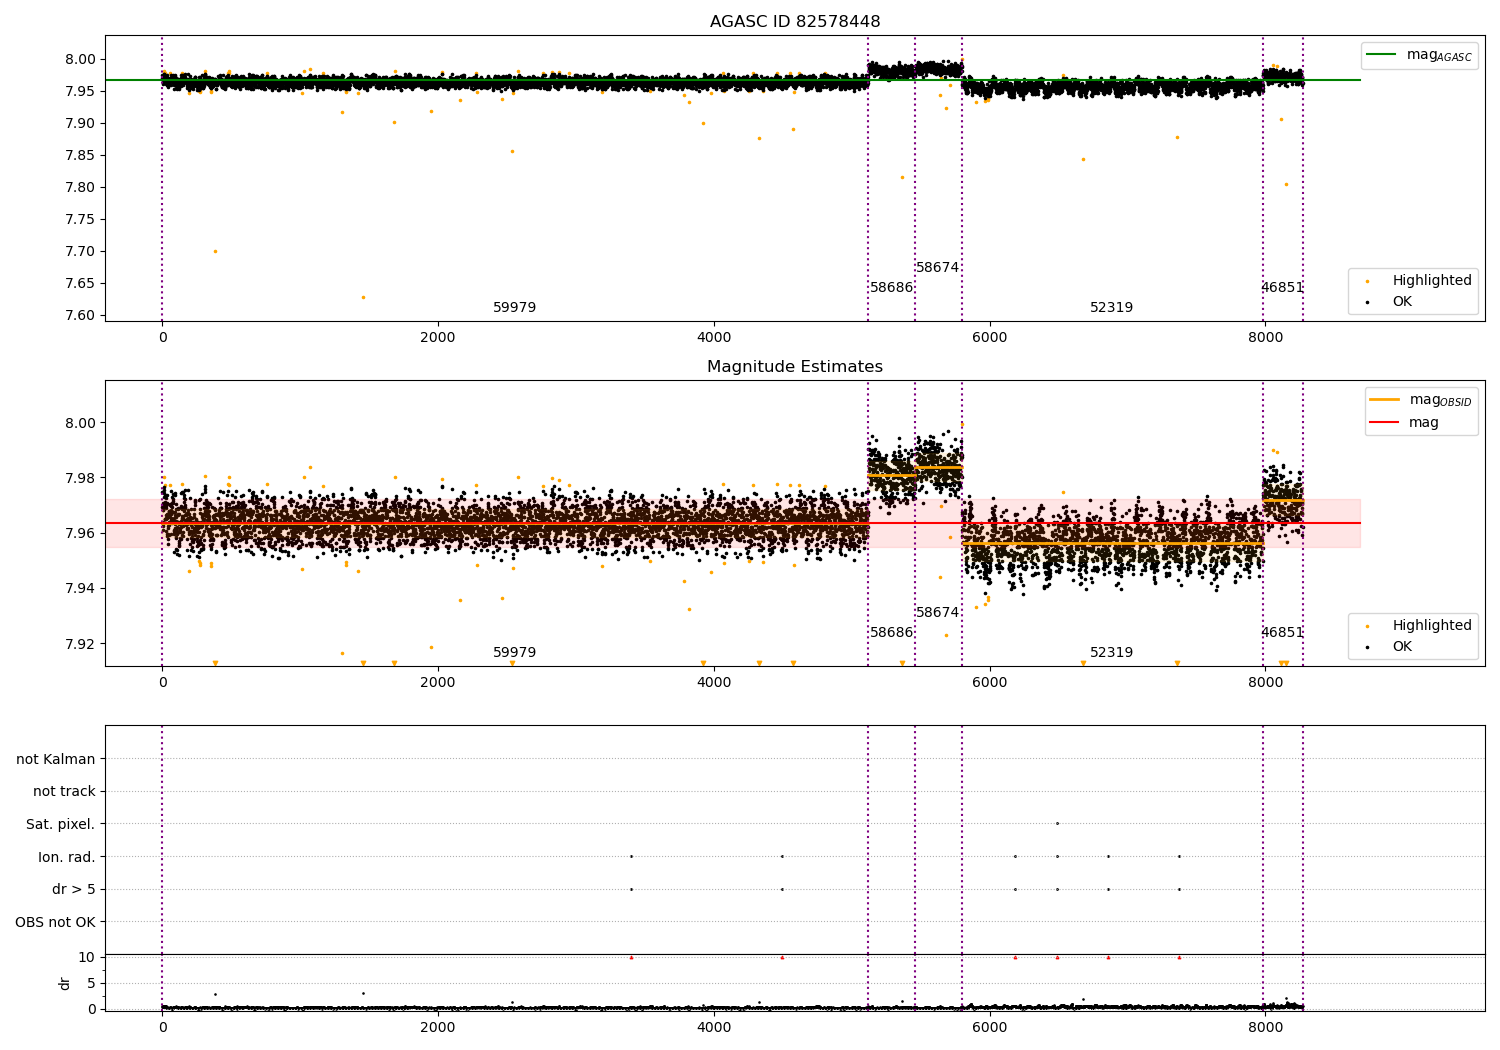Select obsid label 46851 in the top plot
The height and width of the screenshot is (1050, 1500).
click(1282, 288)
